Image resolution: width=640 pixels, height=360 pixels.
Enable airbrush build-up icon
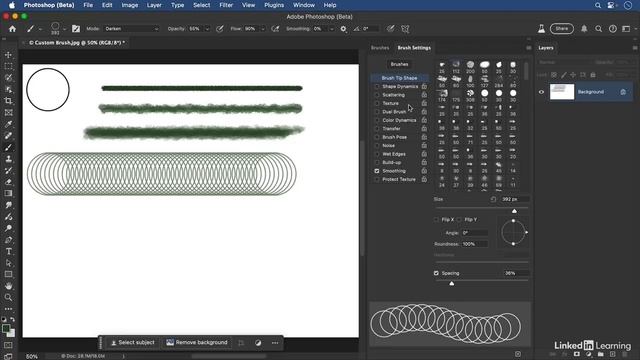coord(275,29)
